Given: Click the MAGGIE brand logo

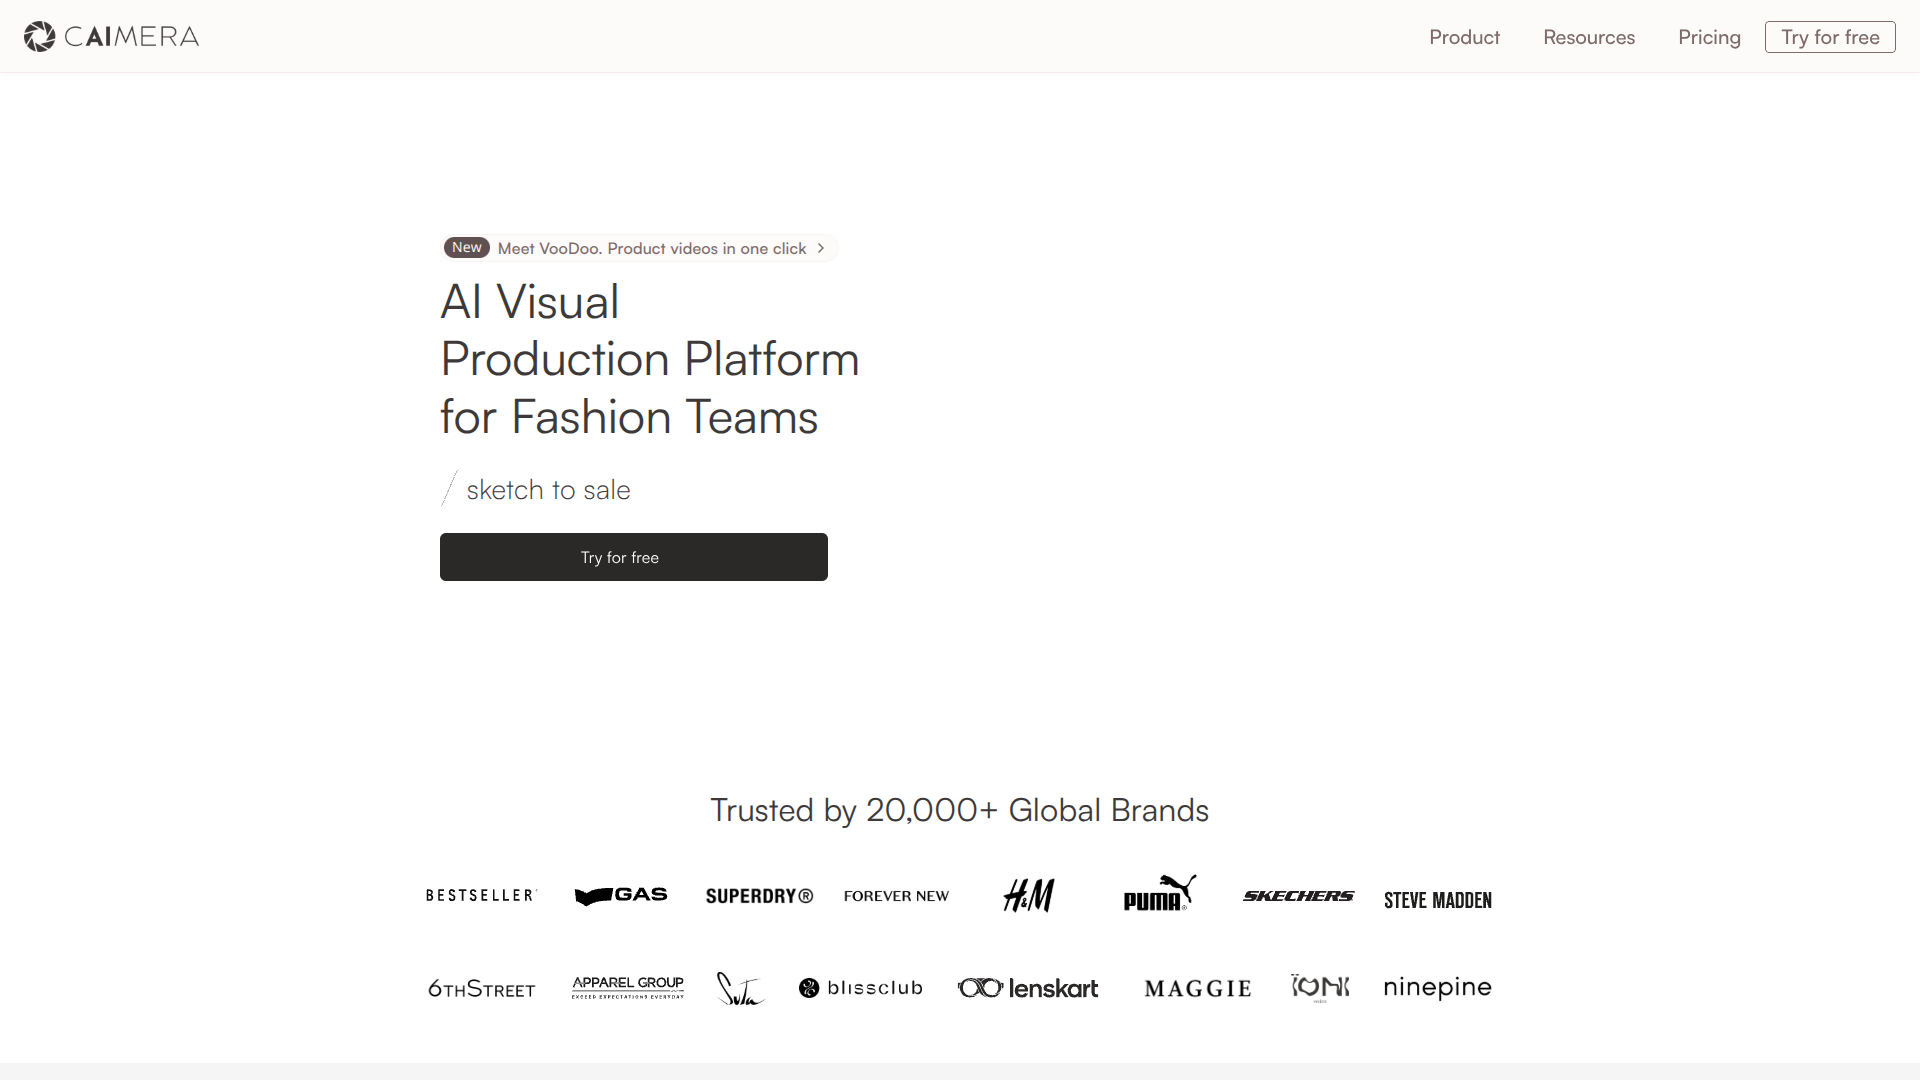Looking at the screenshot, I should pos(1198,989).
